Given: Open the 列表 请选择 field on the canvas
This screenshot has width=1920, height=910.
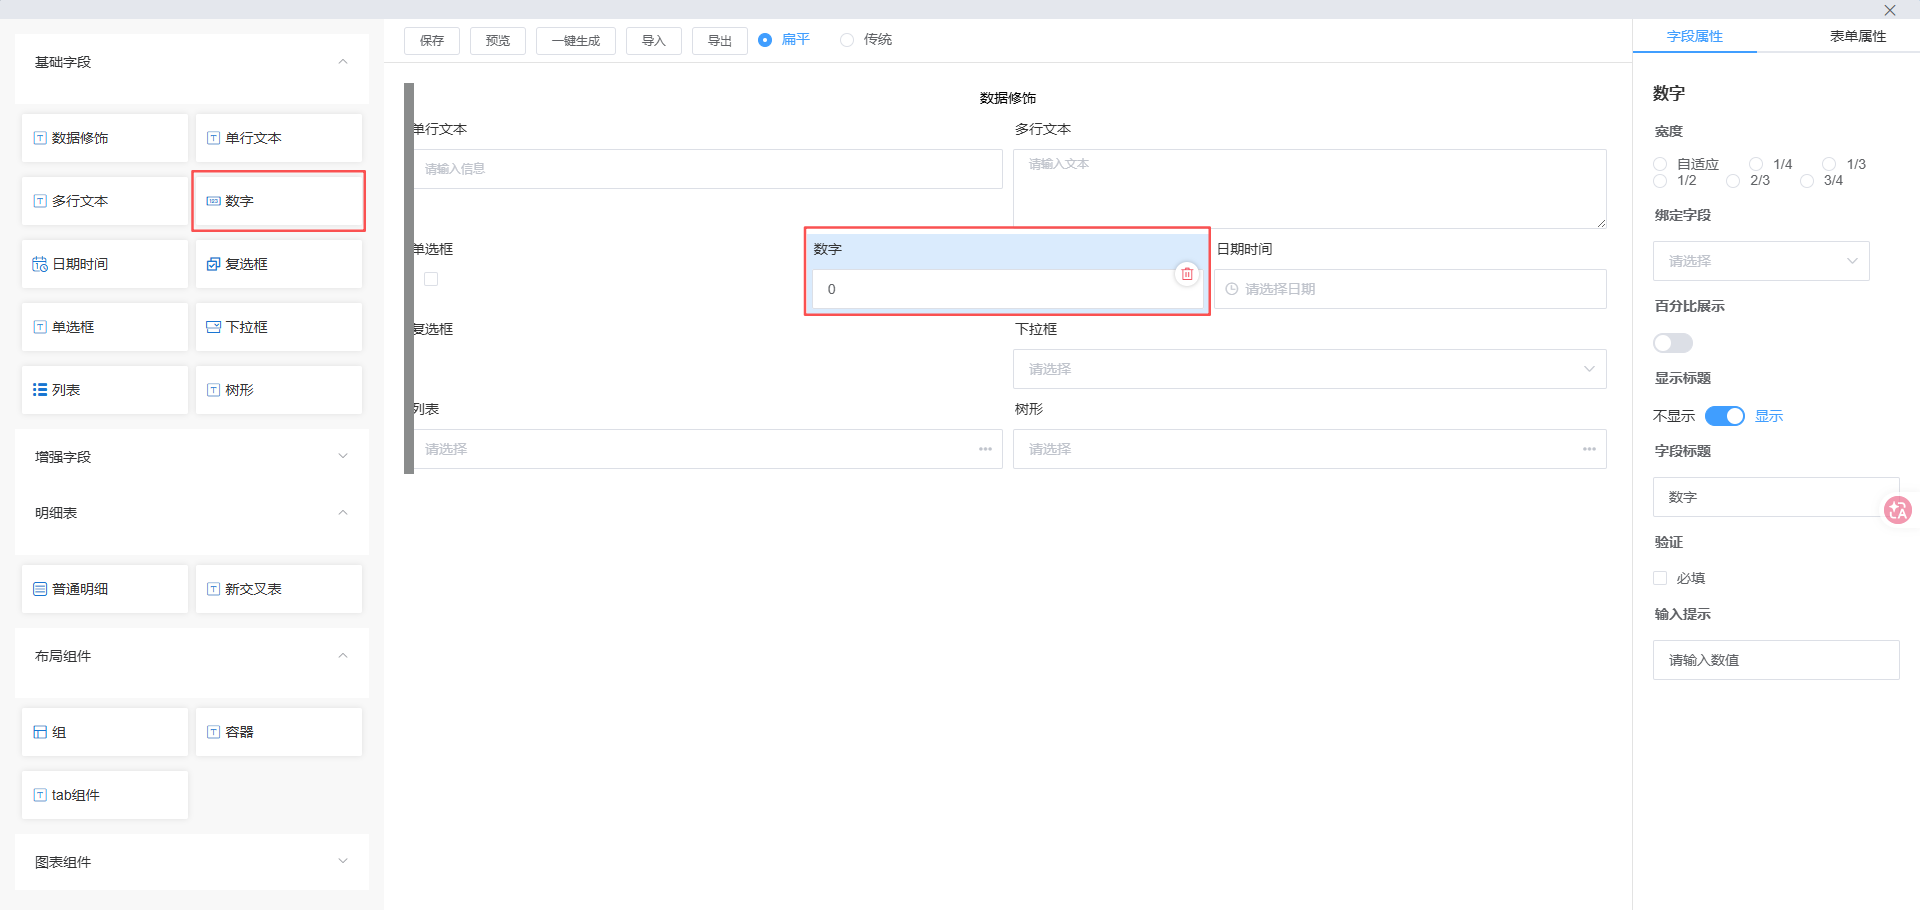Looking at the screenshot, I should pos(706,449).
